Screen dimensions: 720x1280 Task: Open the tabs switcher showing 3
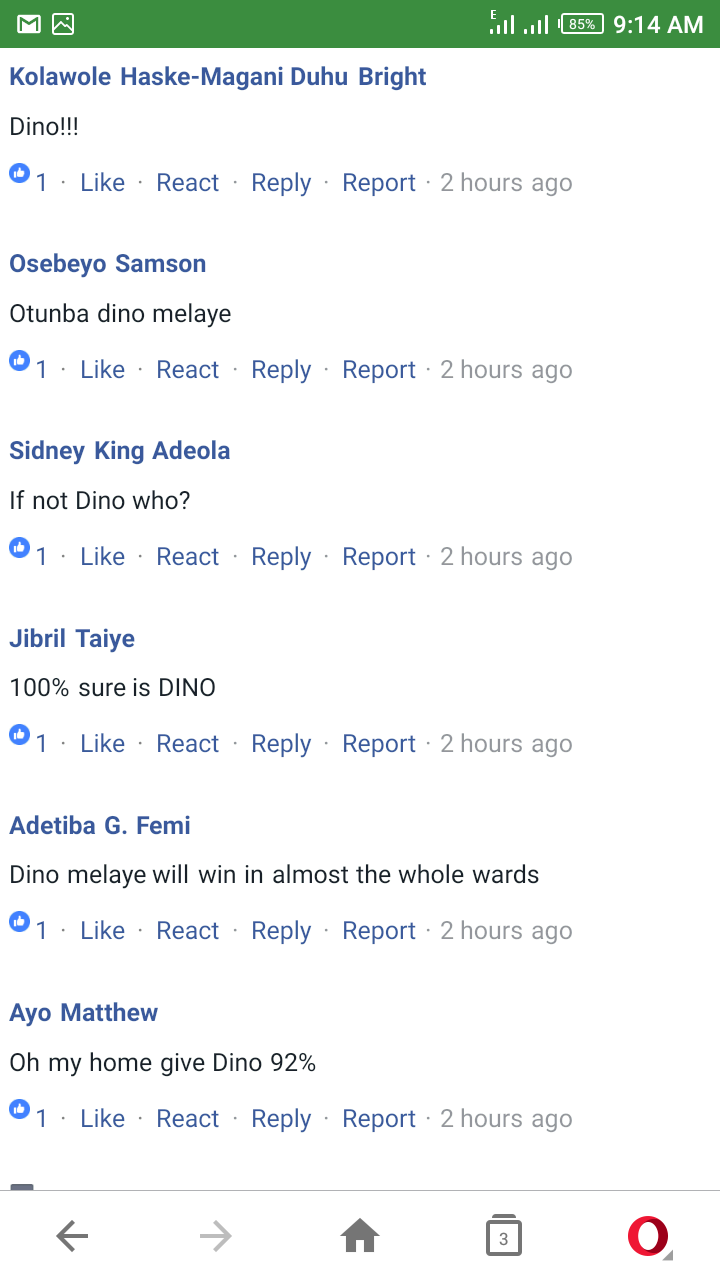[503, 1237]
